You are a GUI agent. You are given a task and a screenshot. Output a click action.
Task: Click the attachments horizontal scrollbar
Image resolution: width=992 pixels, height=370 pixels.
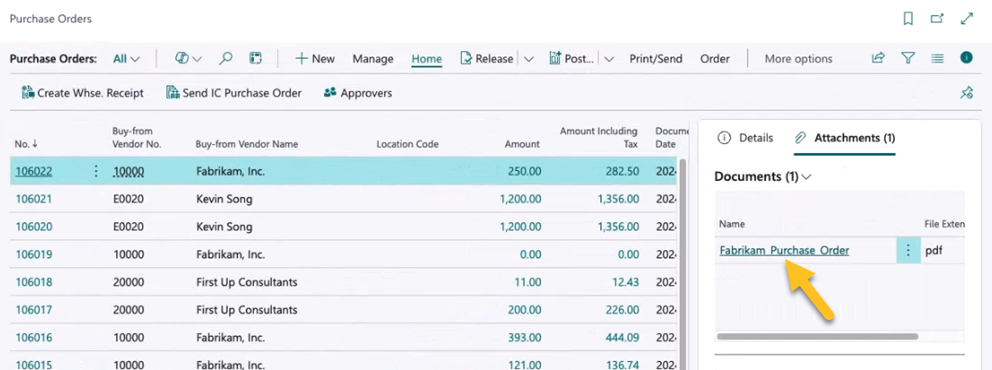tap(817, 336)
